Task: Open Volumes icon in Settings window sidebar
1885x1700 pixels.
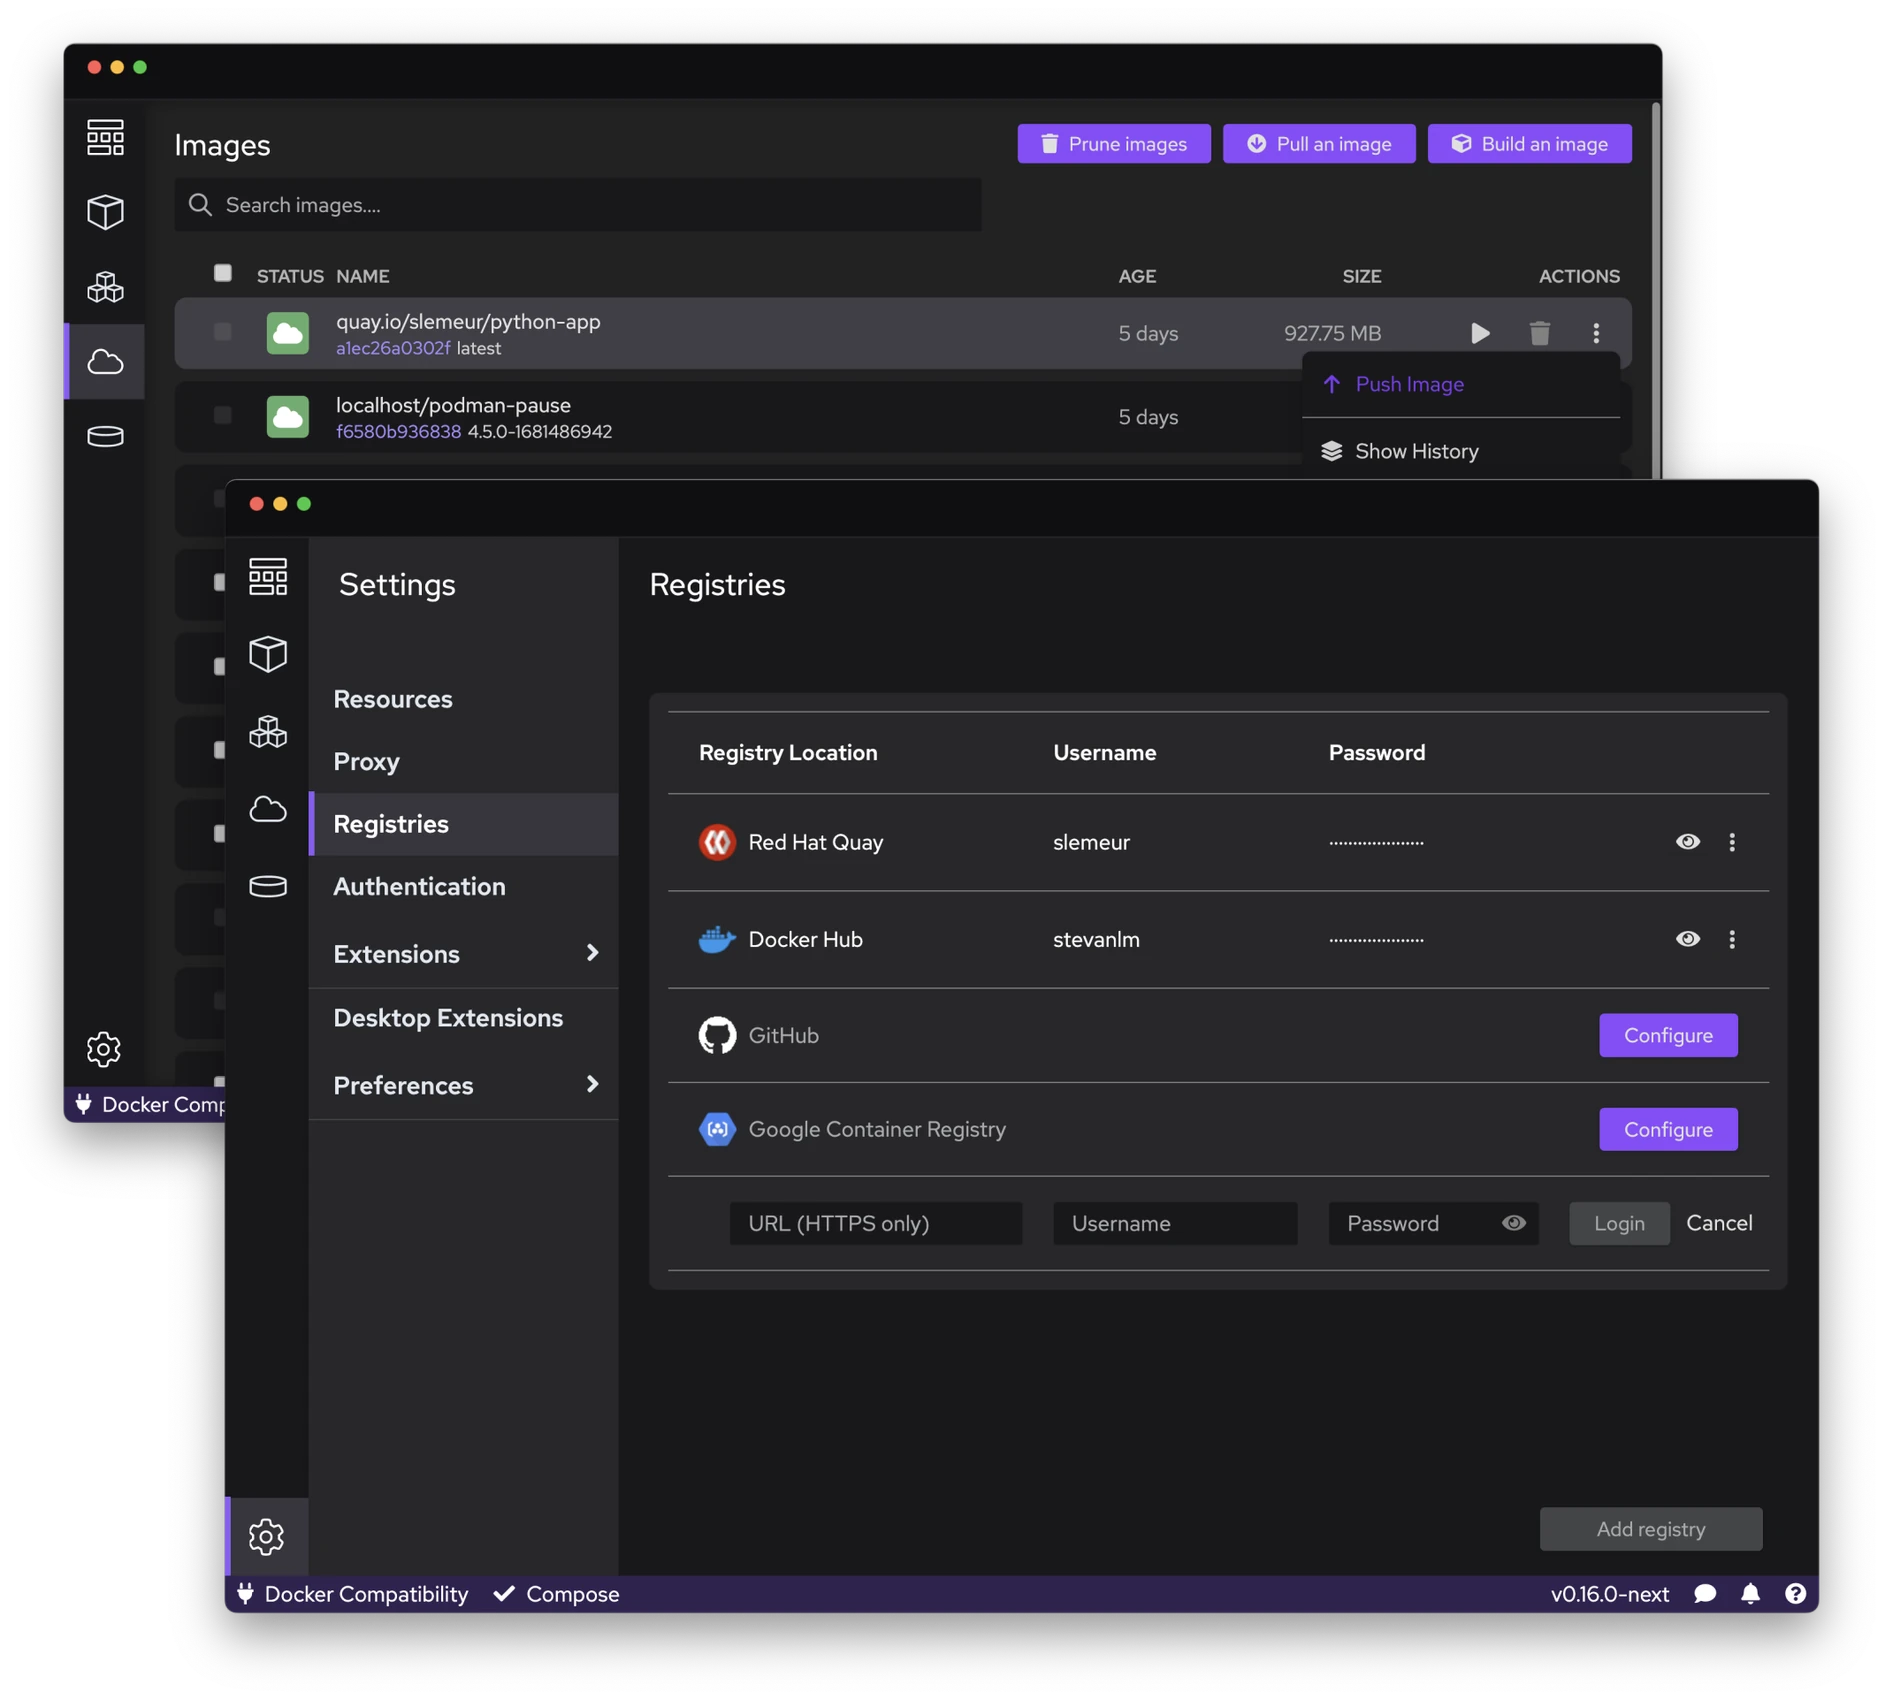Action: tap(268, 886)
